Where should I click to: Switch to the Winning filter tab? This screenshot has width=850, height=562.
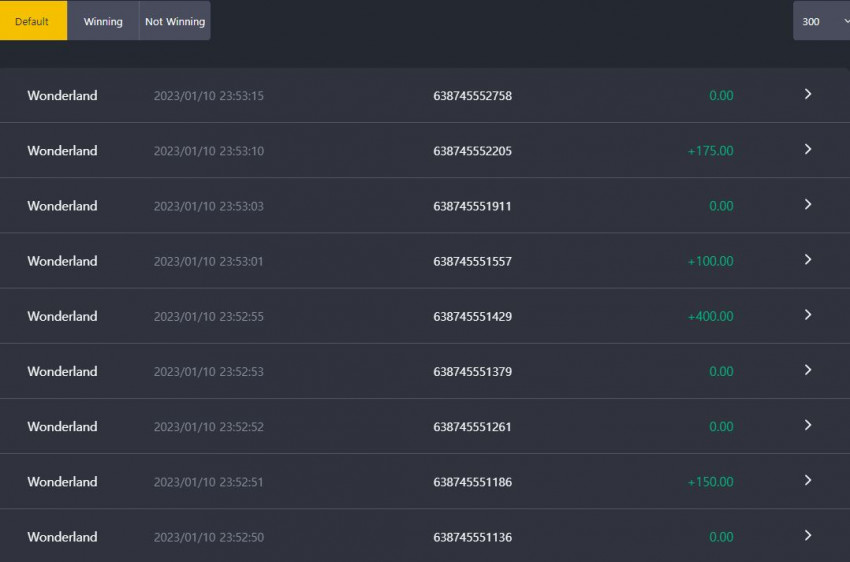pos(103,21)
